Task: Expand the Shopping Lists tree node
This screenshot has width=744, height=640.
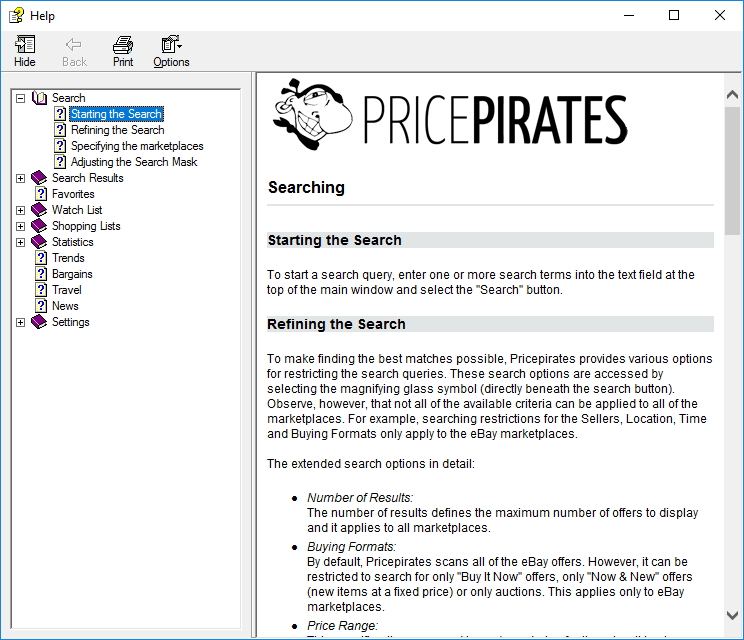Action: 20,226
